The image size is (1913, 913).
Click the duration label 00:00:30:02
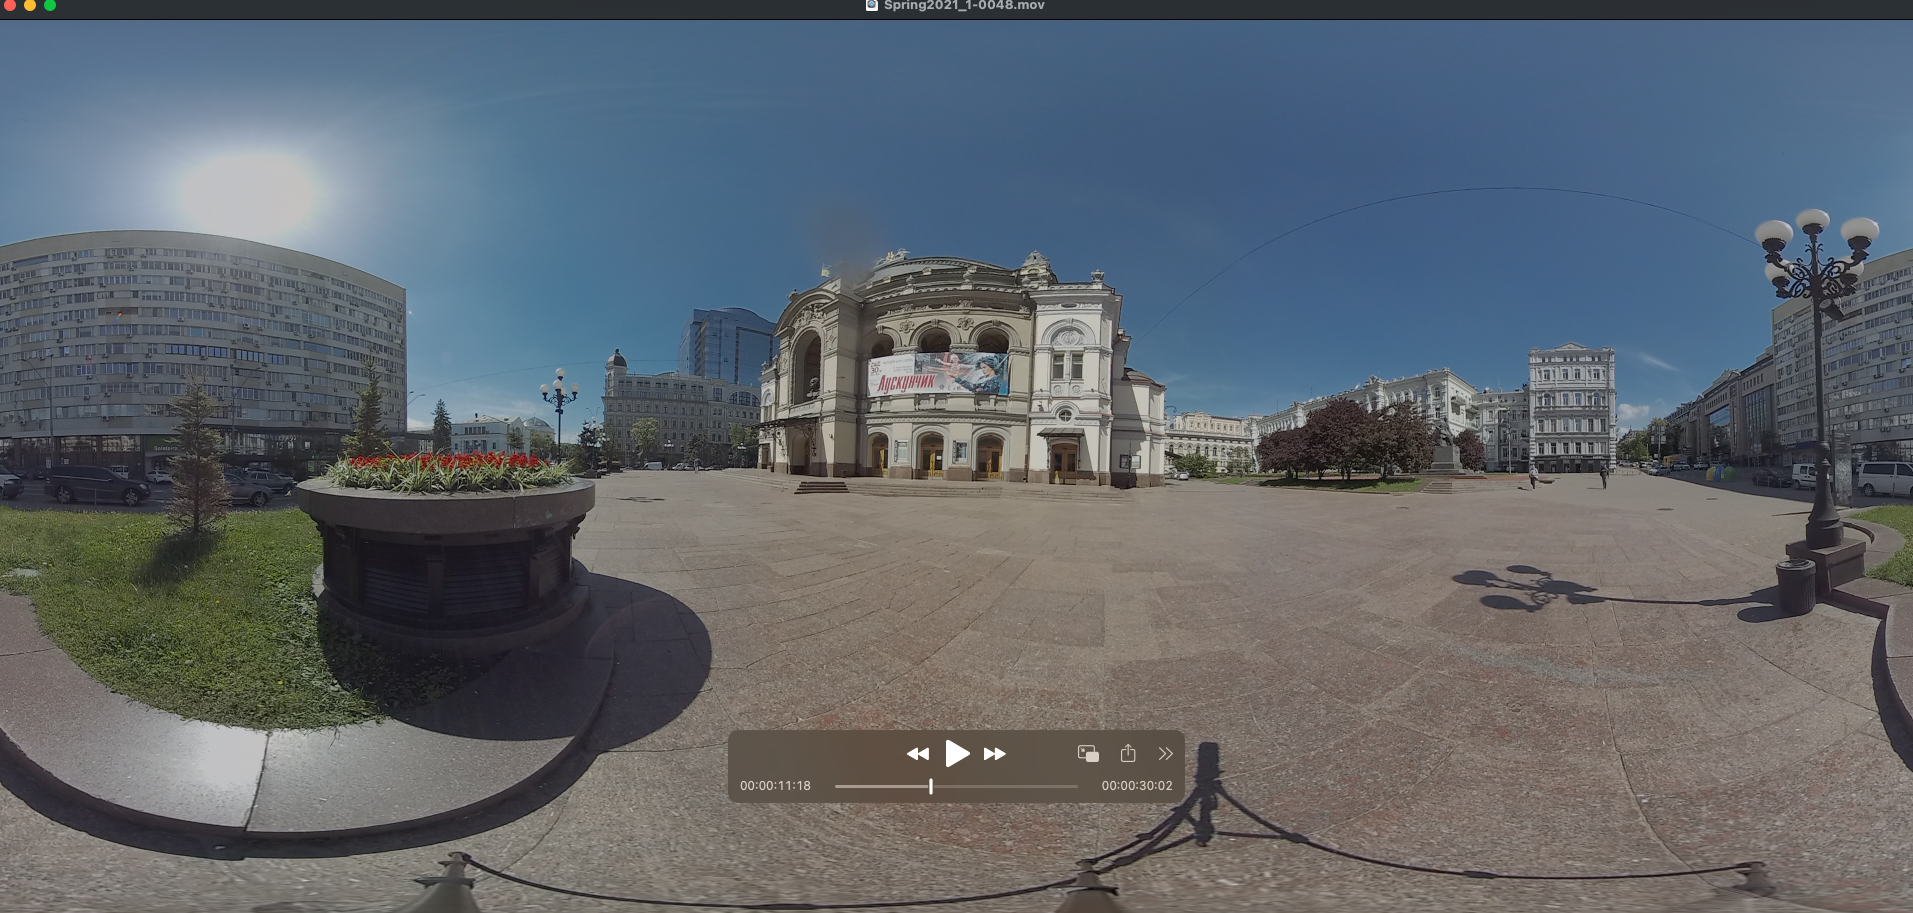(1136, 786)
